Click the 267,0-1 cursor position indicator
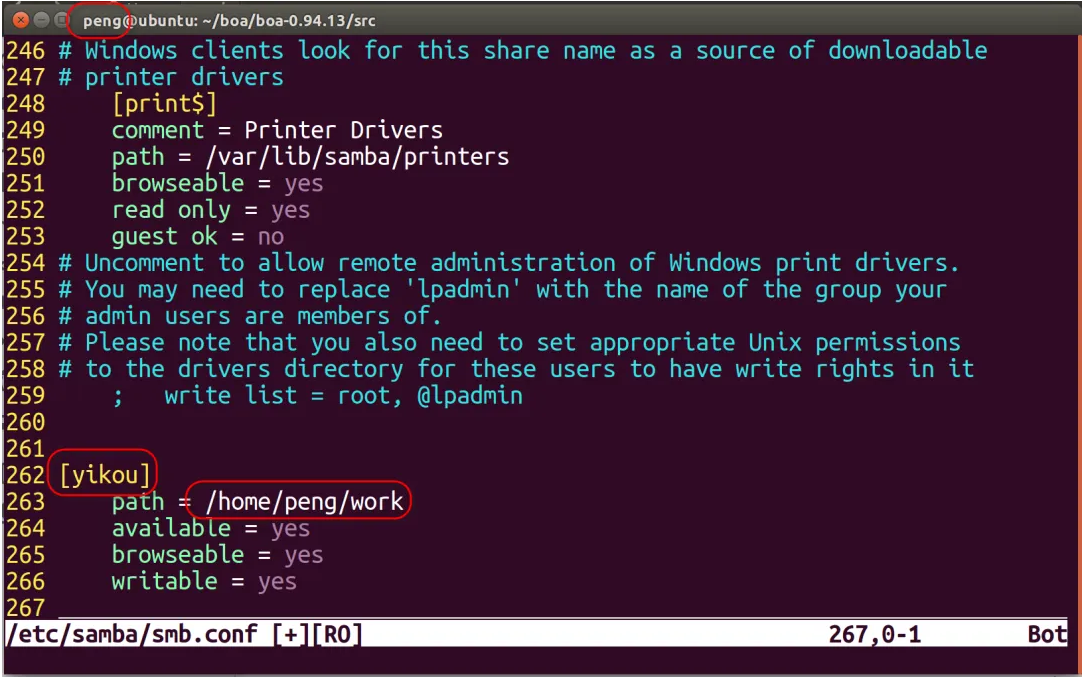 (875, 634)
